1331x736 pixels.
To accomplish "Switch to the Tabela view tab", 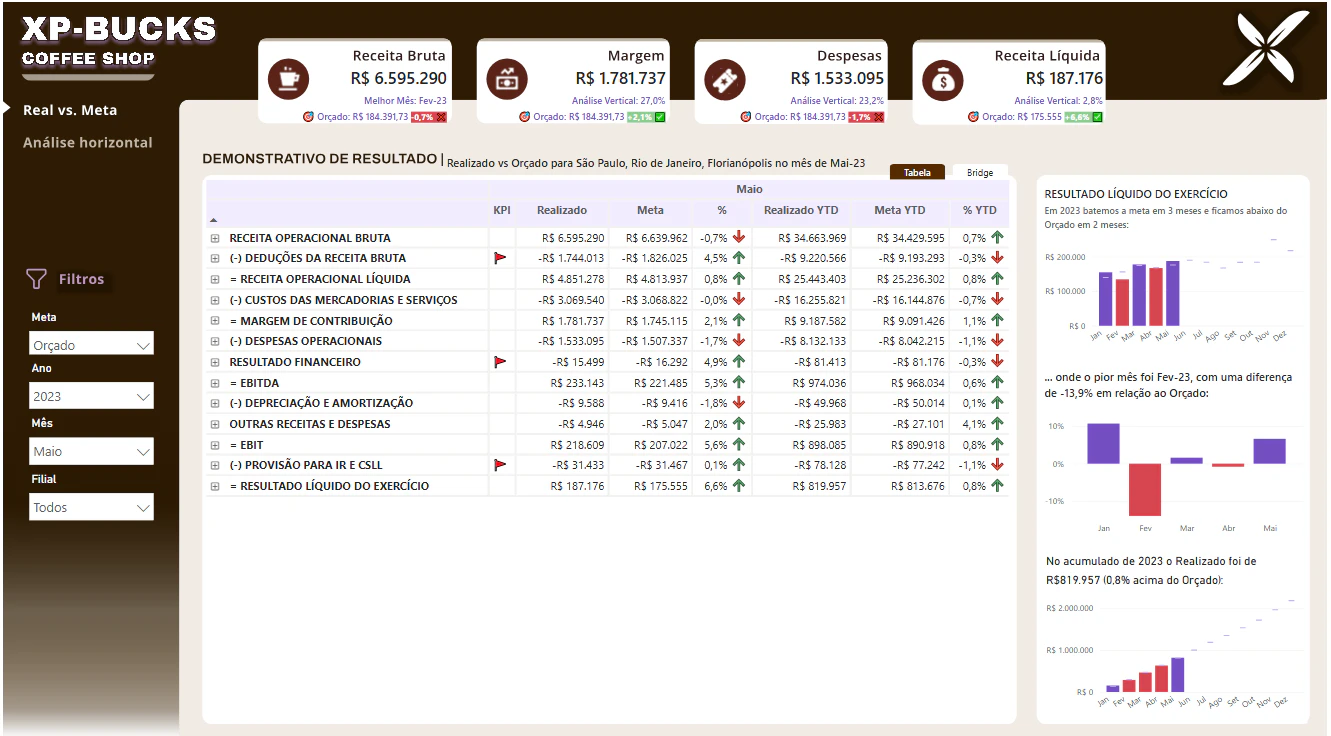I will click(917, 173).
